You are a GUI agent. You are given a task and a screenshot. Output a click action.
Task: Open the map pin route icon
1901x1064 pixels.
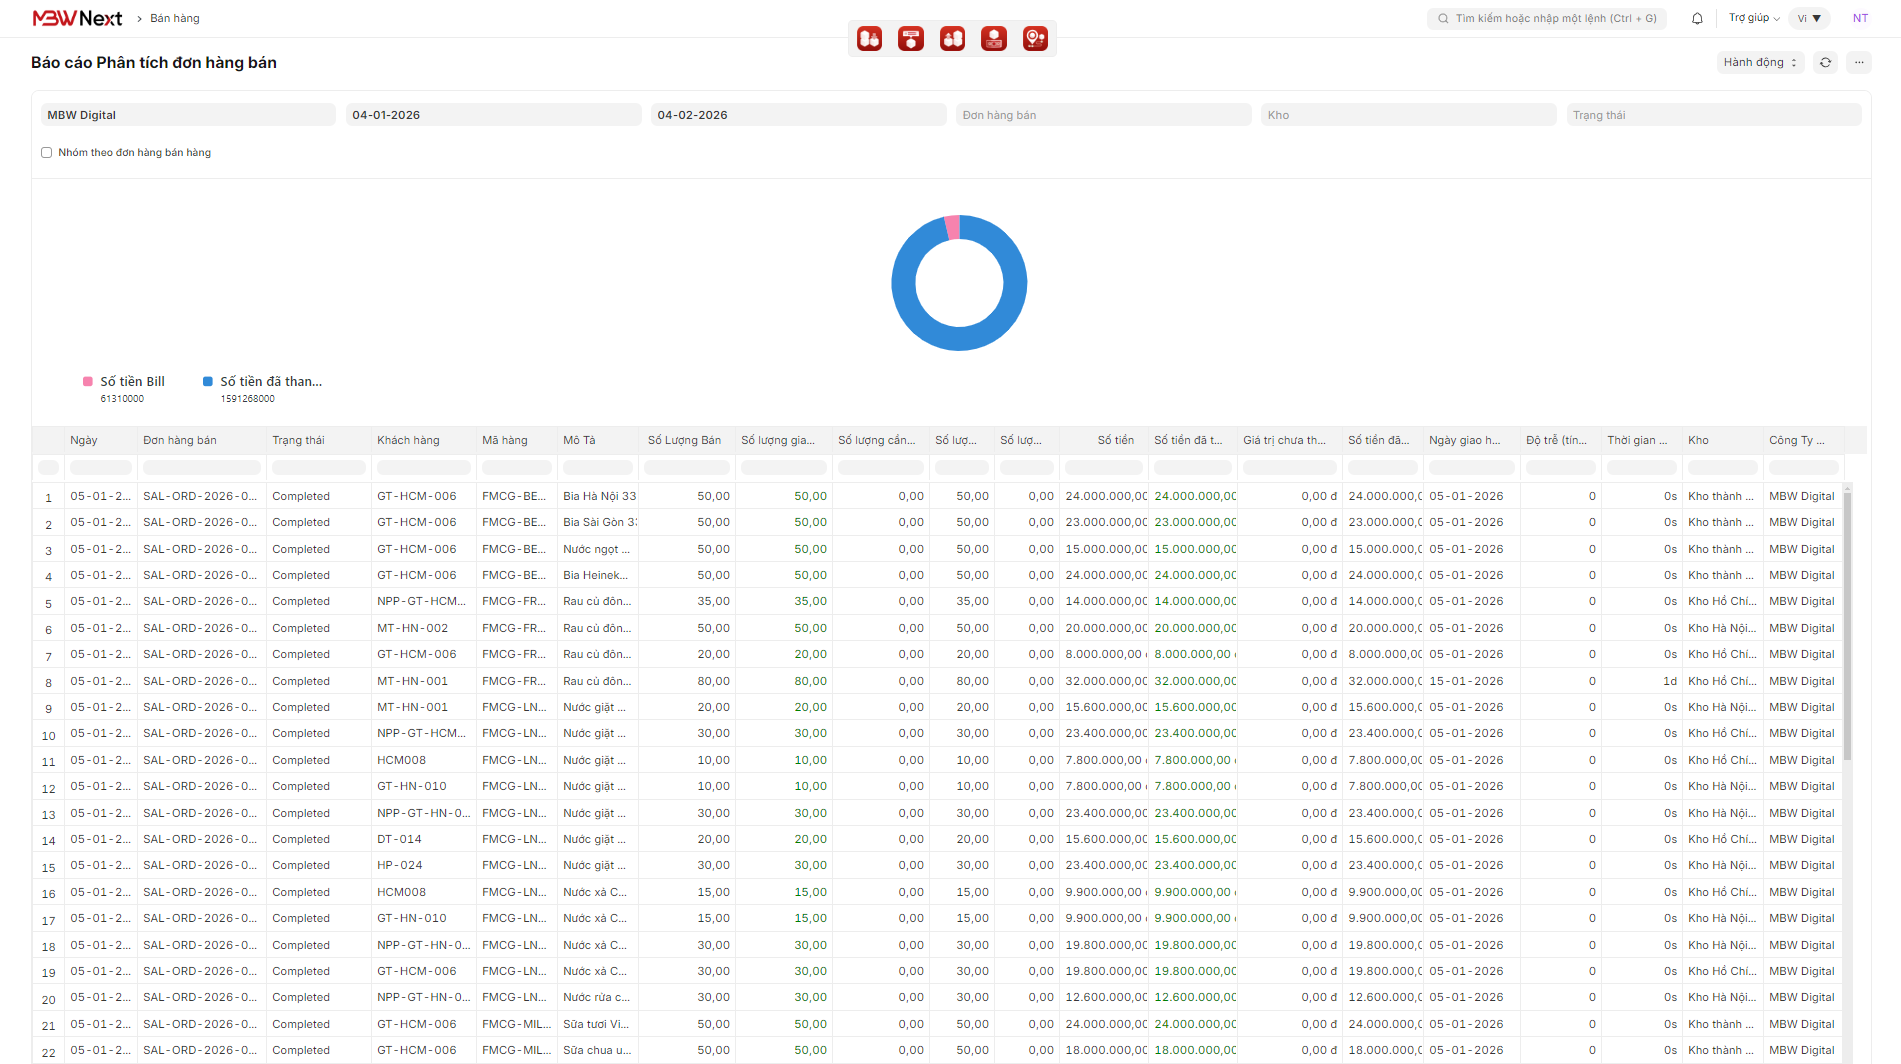pos(1035,39)
